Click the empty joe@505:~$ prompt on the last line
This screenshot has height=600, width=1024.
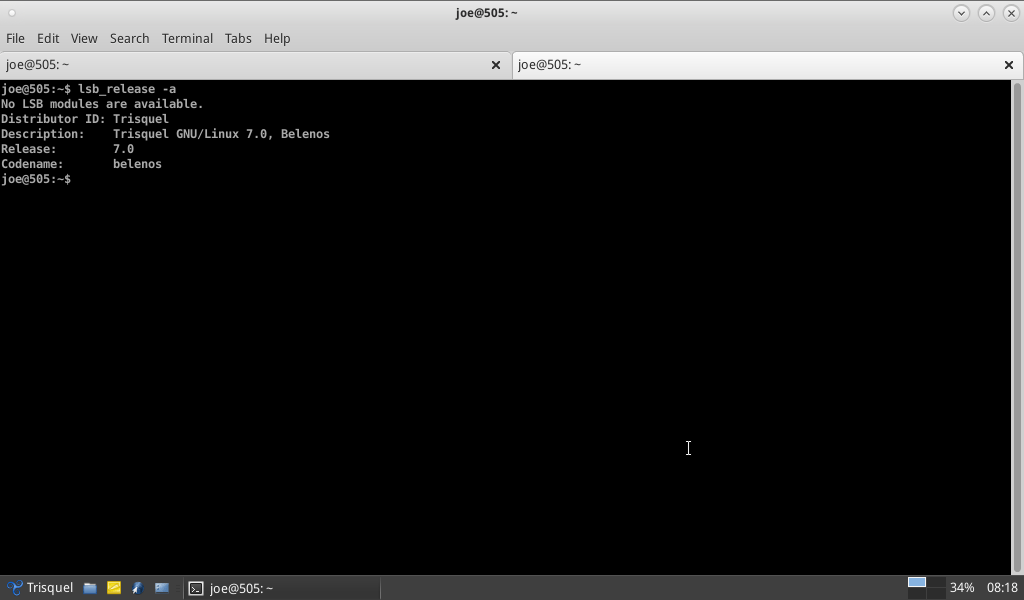pos(36,179)
